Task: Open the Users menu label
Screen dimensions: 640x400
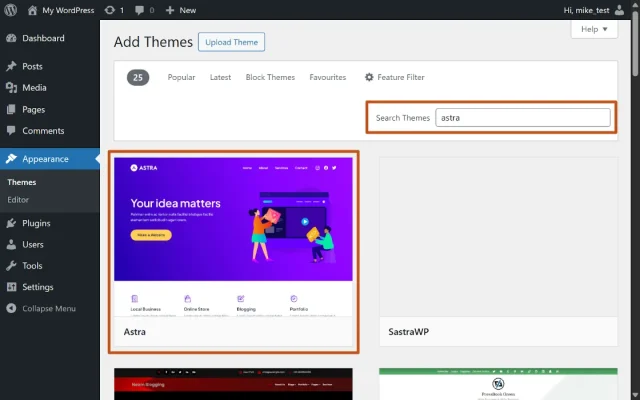Action: [x=33, y=244]
